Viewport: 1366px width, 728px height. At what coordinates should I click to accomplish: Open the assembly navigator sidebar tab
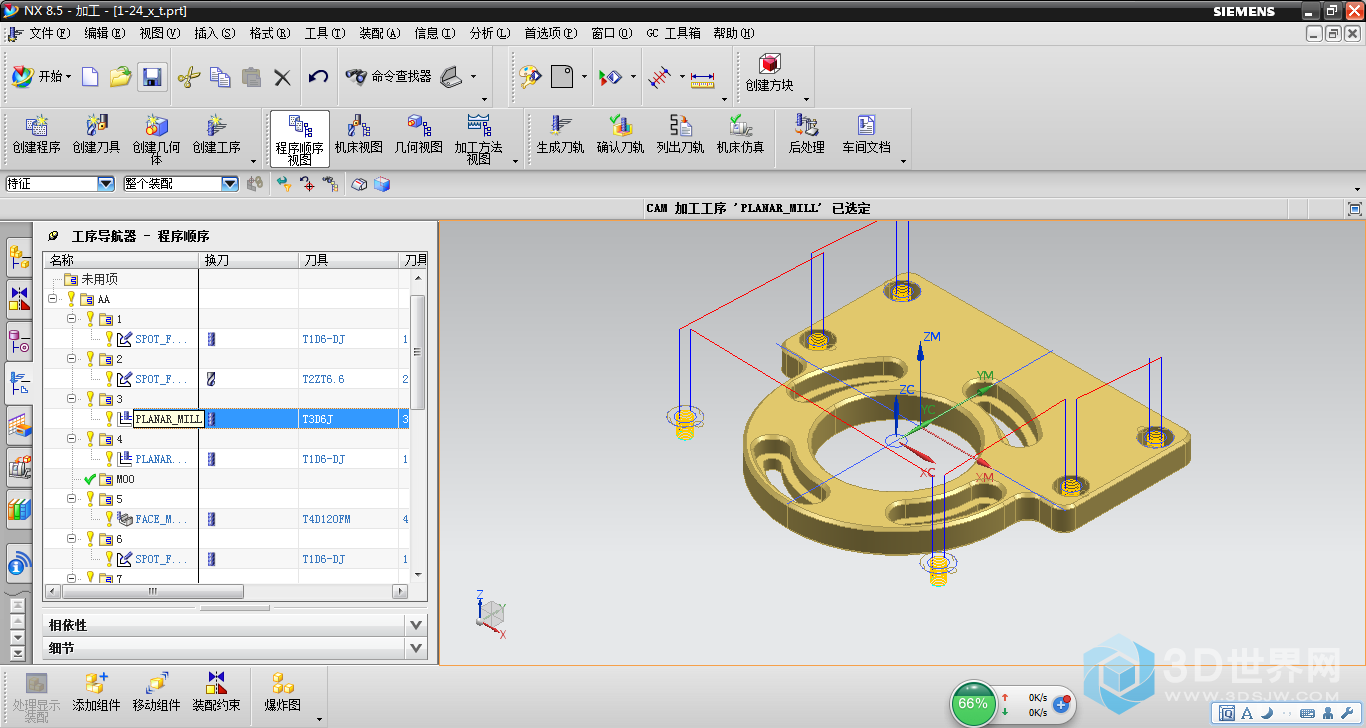(x=19, y=256)
